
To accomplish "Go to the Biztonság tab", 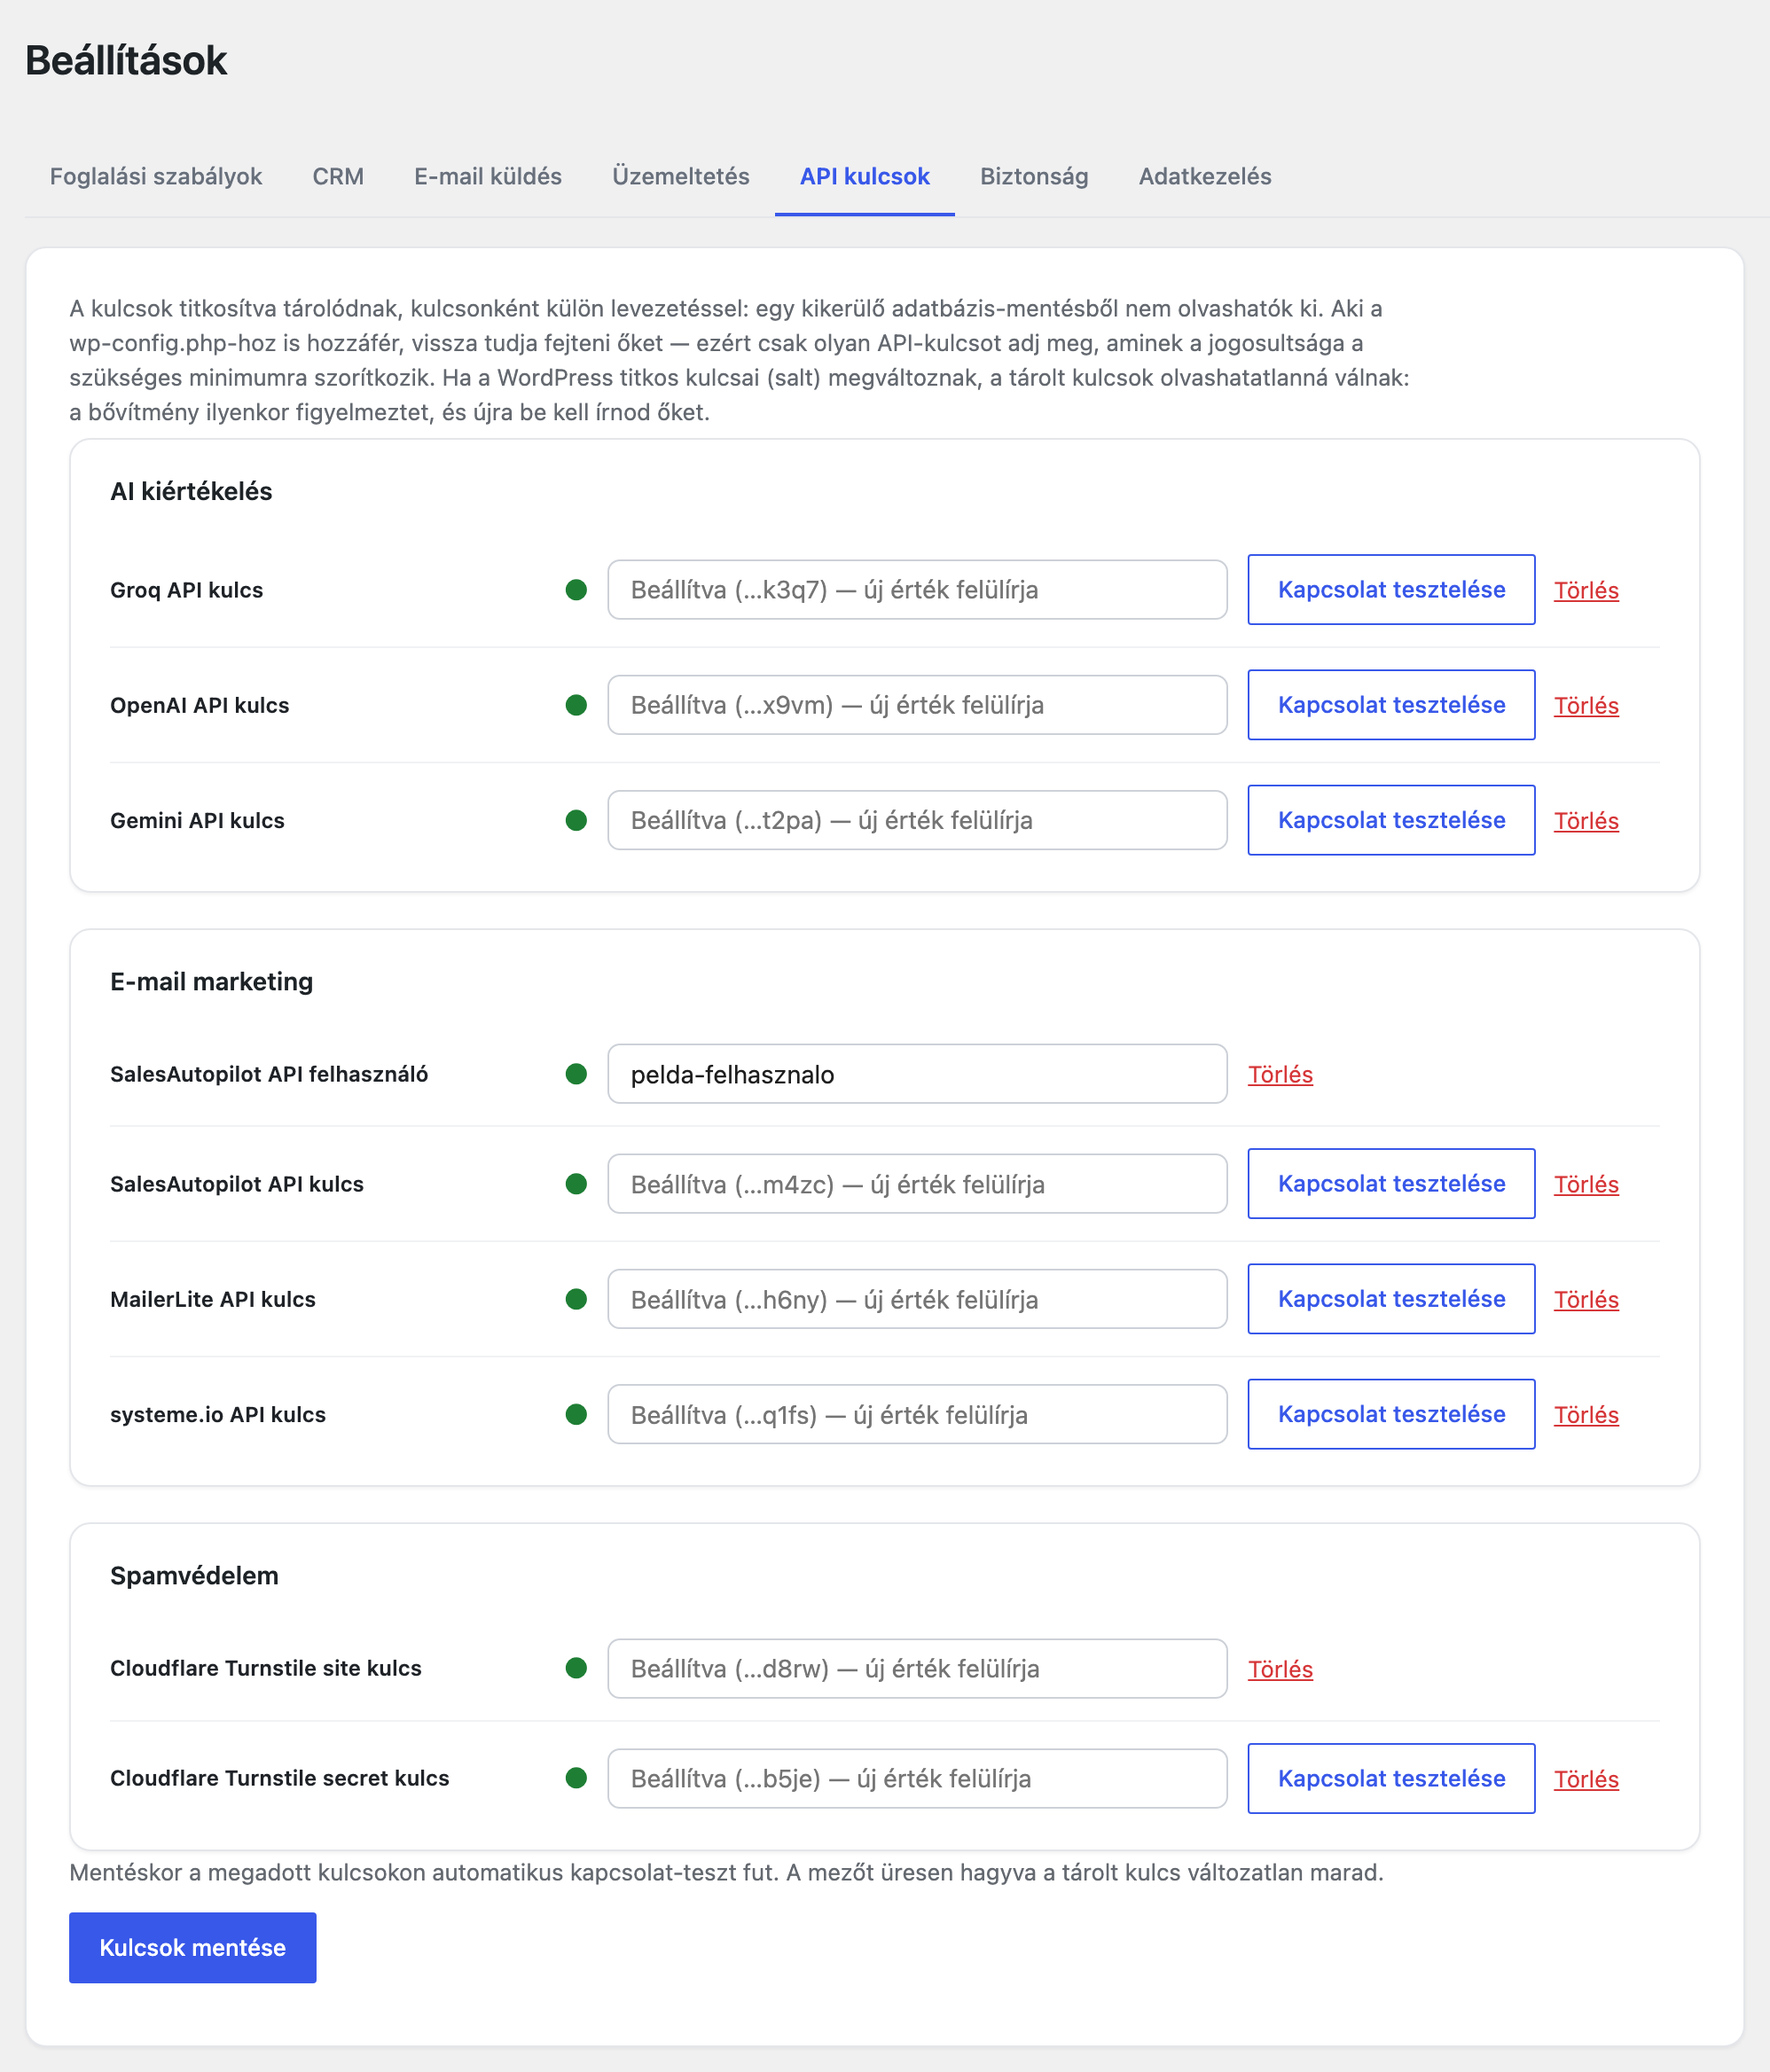I will pos(1034,176).
